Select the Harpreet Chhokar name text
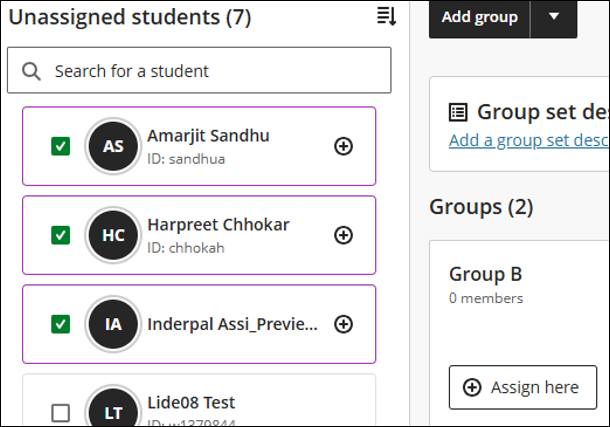Viewport: 610px width, 427px height. (218, 225)
